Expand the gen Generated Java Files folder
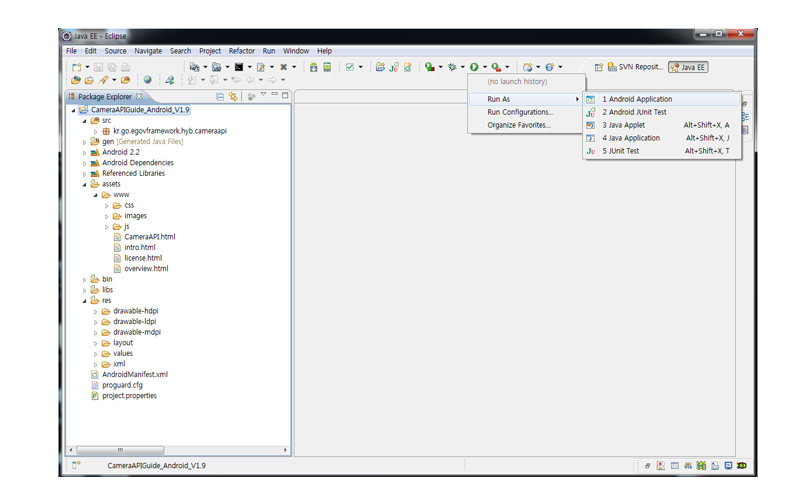 (x=85, y=142)
